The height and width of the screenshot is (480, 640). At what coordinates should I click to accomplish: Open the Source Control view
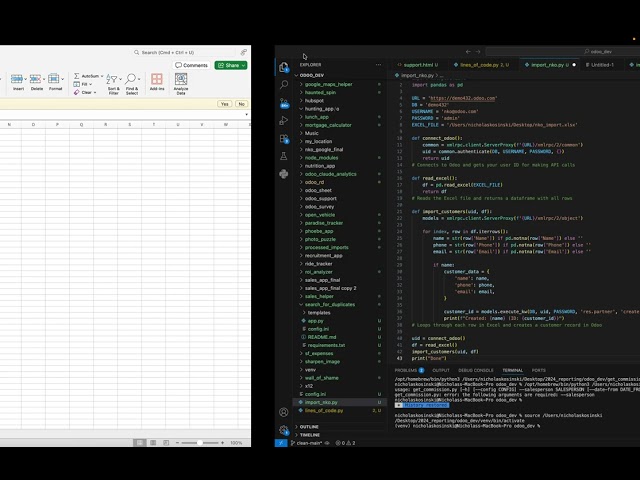(284, 103)
